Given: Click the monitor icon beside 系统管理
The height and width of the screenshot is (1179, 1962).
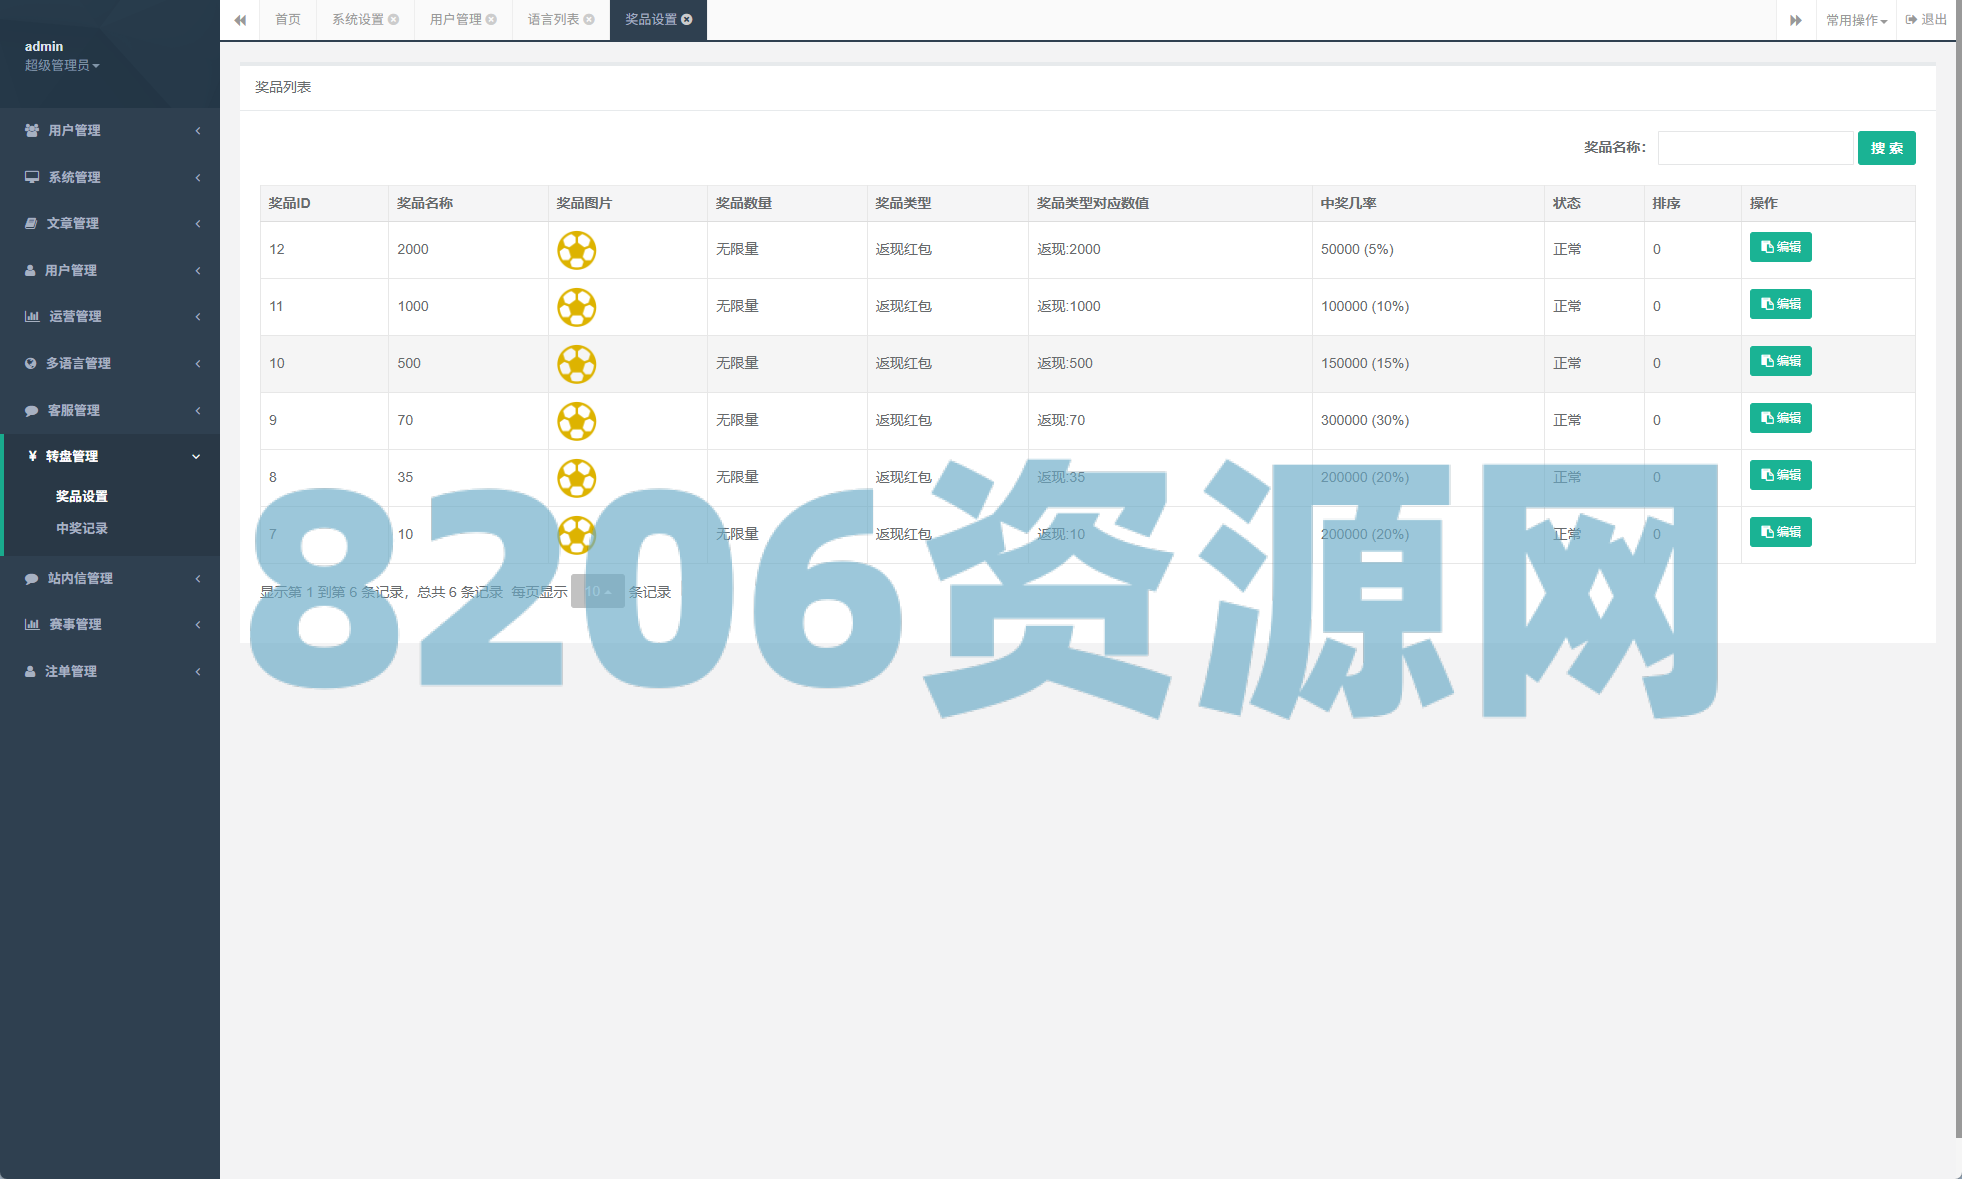Looking at the screenshot, I should coord(32,177).
